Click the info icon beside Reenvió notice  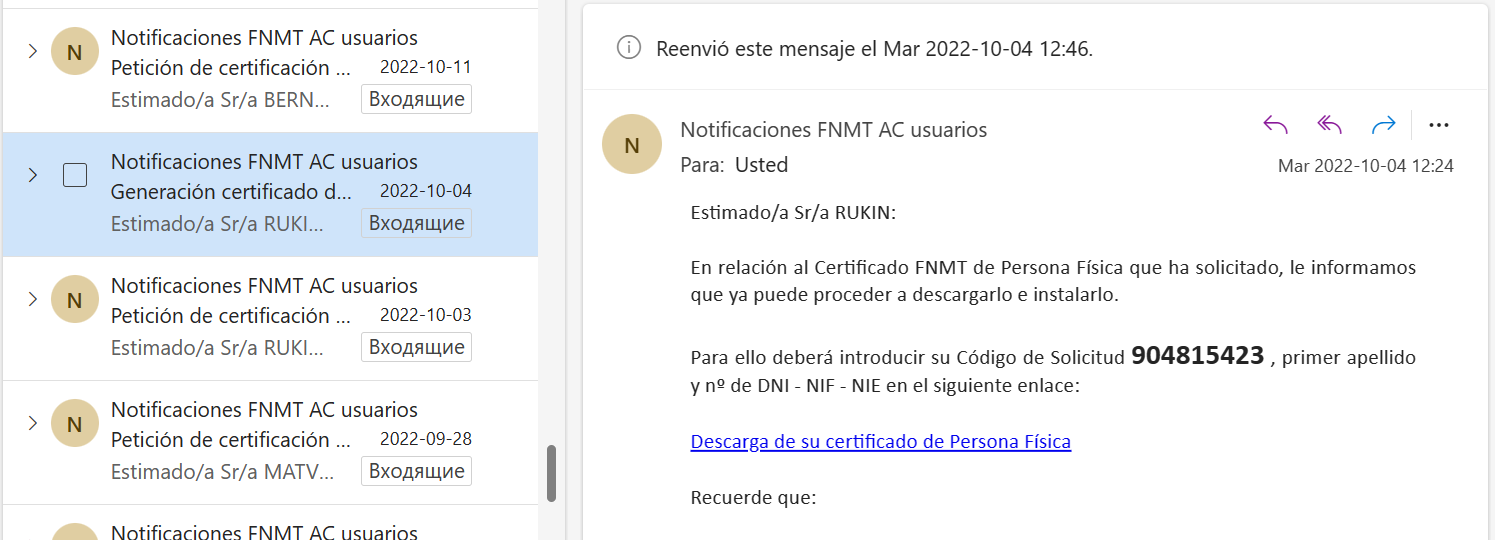[x=629, y=48]
